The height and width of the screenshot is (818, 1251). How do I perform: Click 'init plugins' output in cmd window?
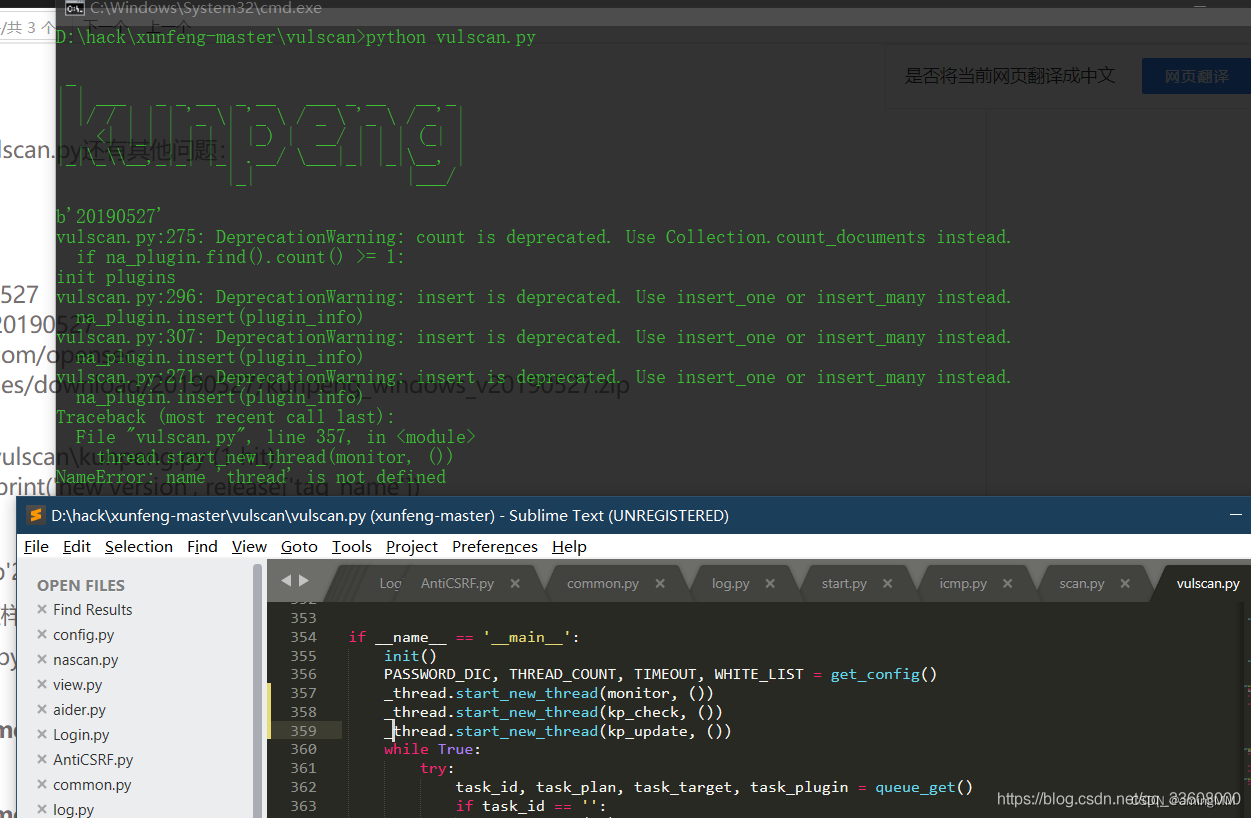(x=116, y=277)
